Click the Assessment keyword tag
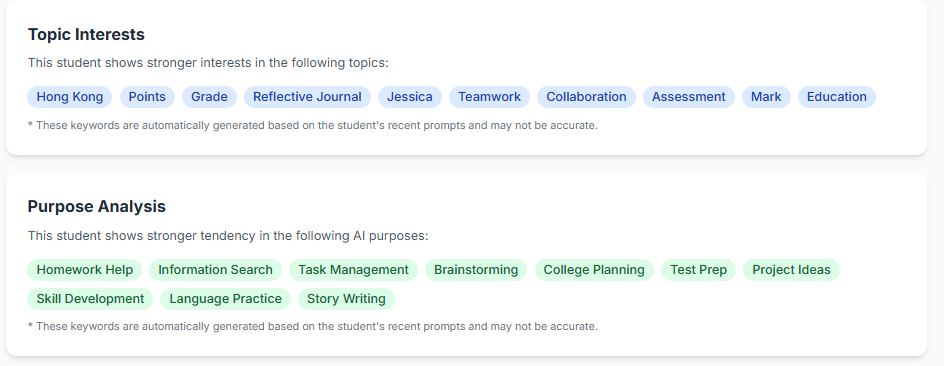This screenshot has height=366, width=944. [x=689, y=97]
